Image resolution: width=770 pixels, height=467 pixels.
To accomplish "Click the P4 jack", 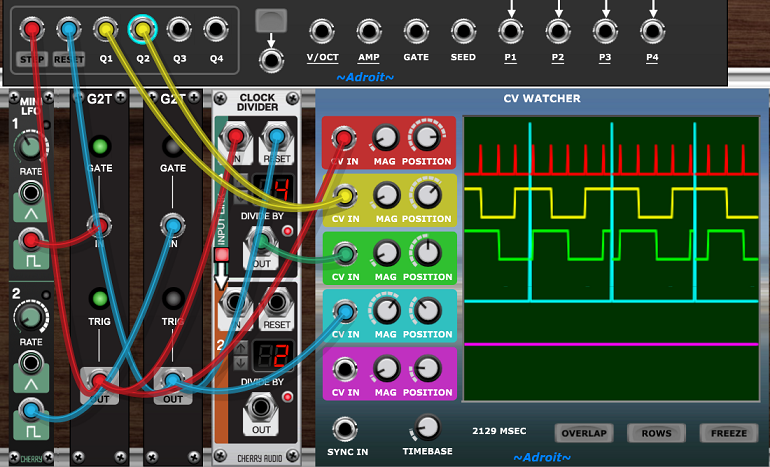I will point(652,31).
